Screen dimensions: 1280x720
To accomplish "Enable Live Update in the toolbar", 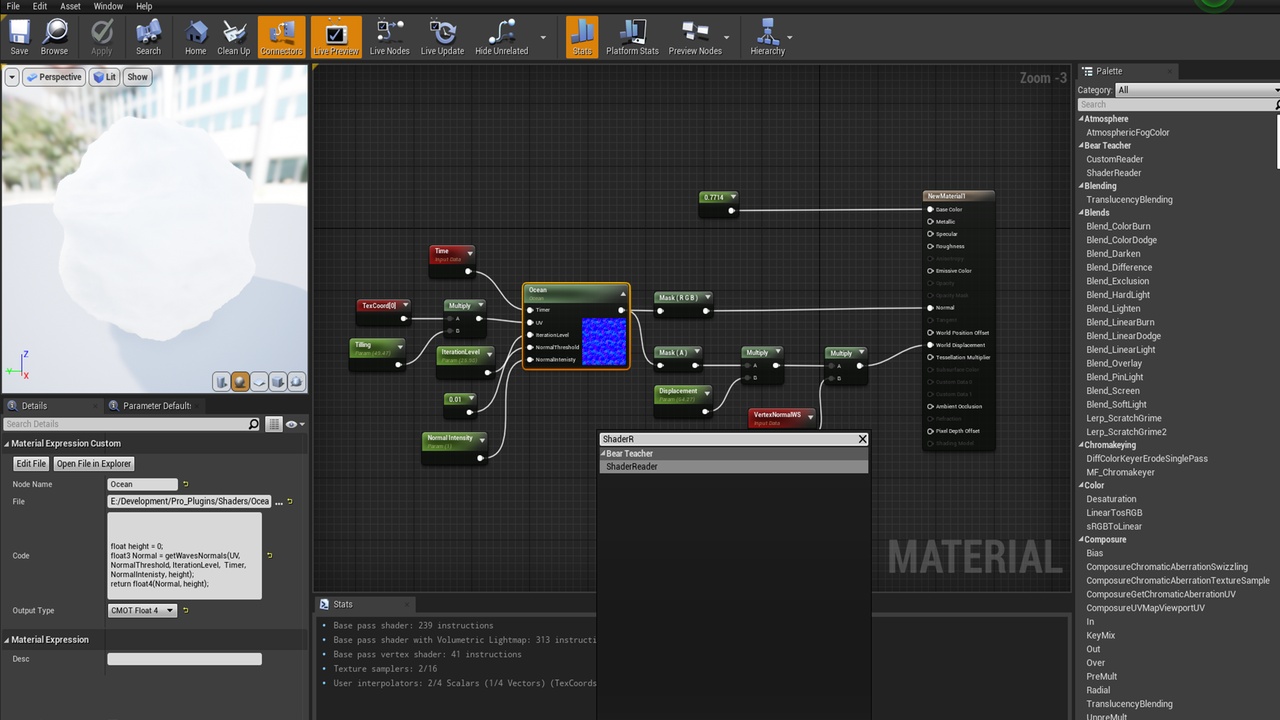I will [442, 37].
